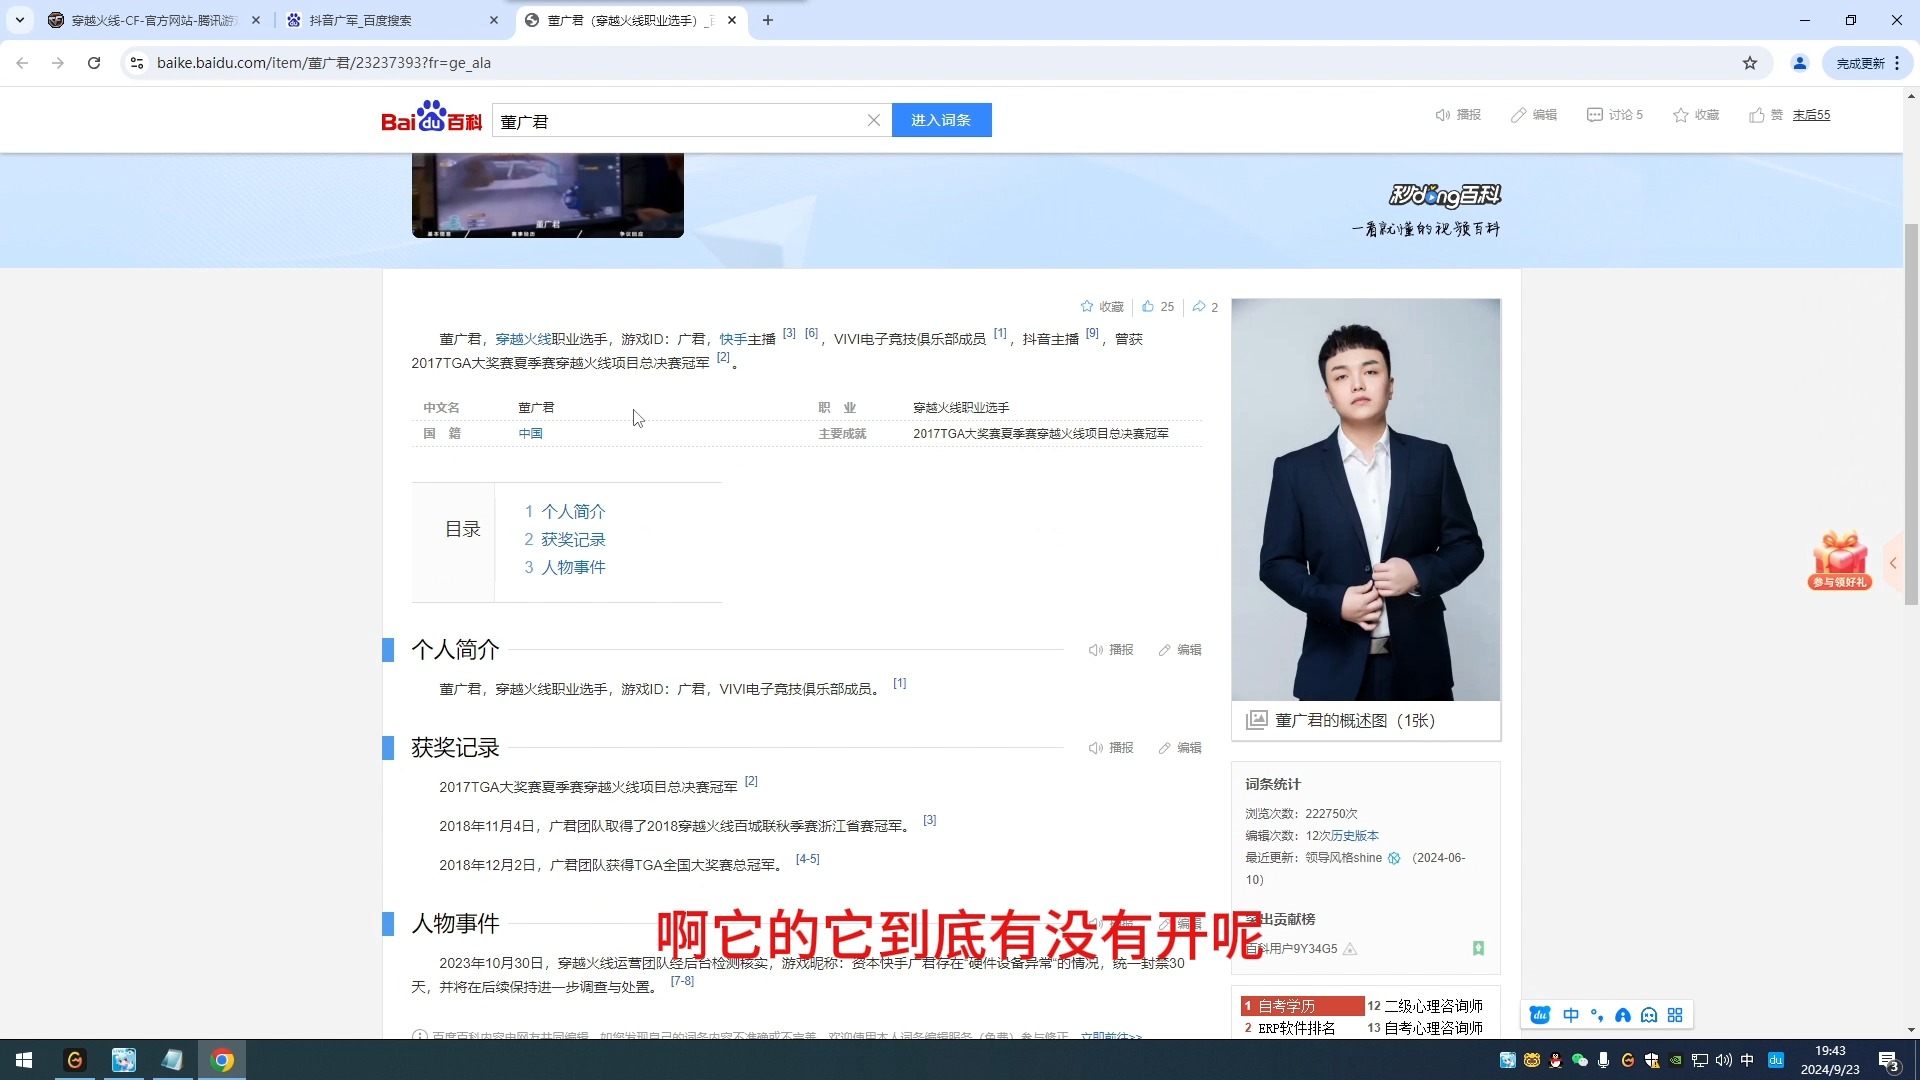Open the 快手 link in the summary
The width and height of the screenshot is (1920, 1080).
click(733, 339)
